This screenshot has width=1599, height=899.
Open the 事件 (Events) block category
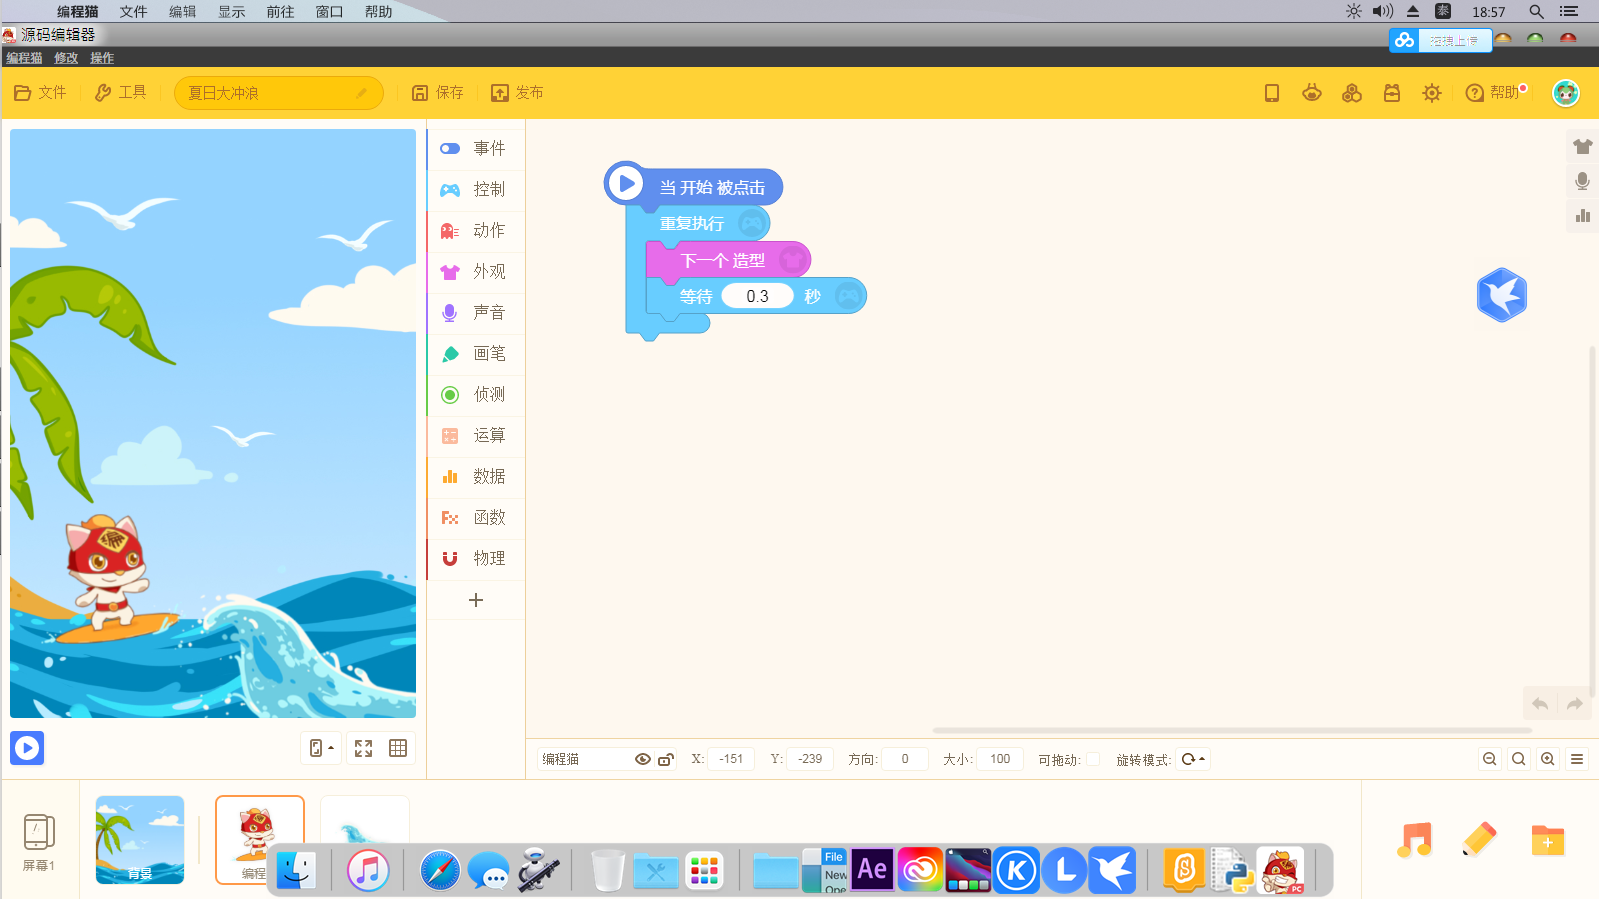(476, 148)
